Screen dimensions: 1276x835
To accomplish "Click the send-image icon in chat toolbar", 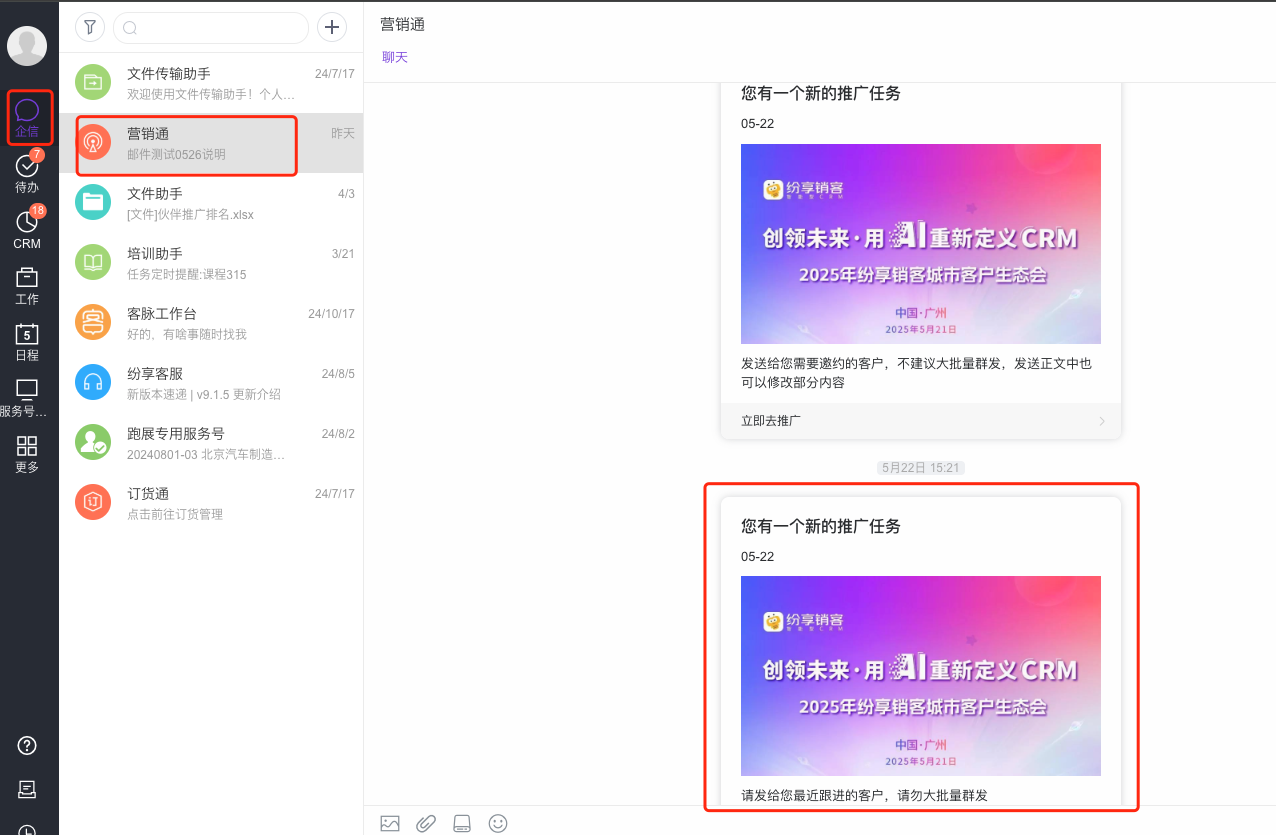I will [x=390, y=823].
